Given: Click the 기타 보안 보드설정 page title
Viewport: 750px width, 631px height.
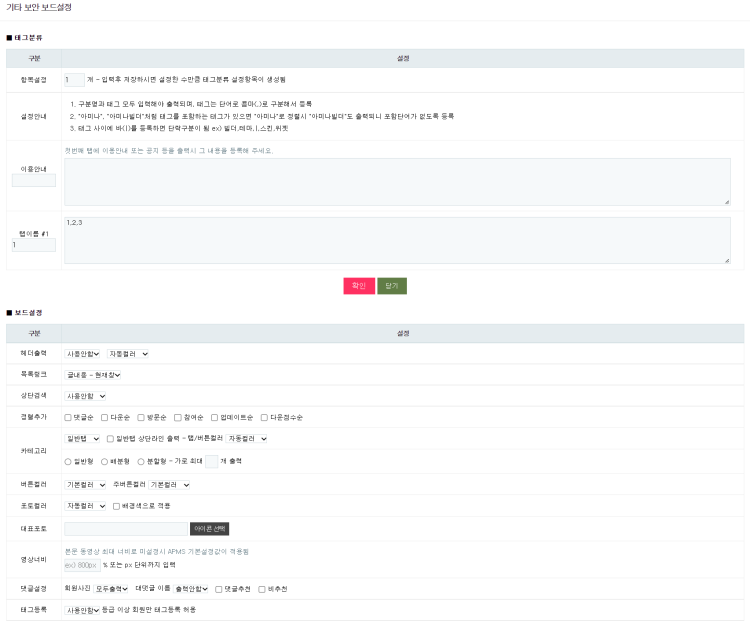Looking at the screenshot, I should pos(39,7).
